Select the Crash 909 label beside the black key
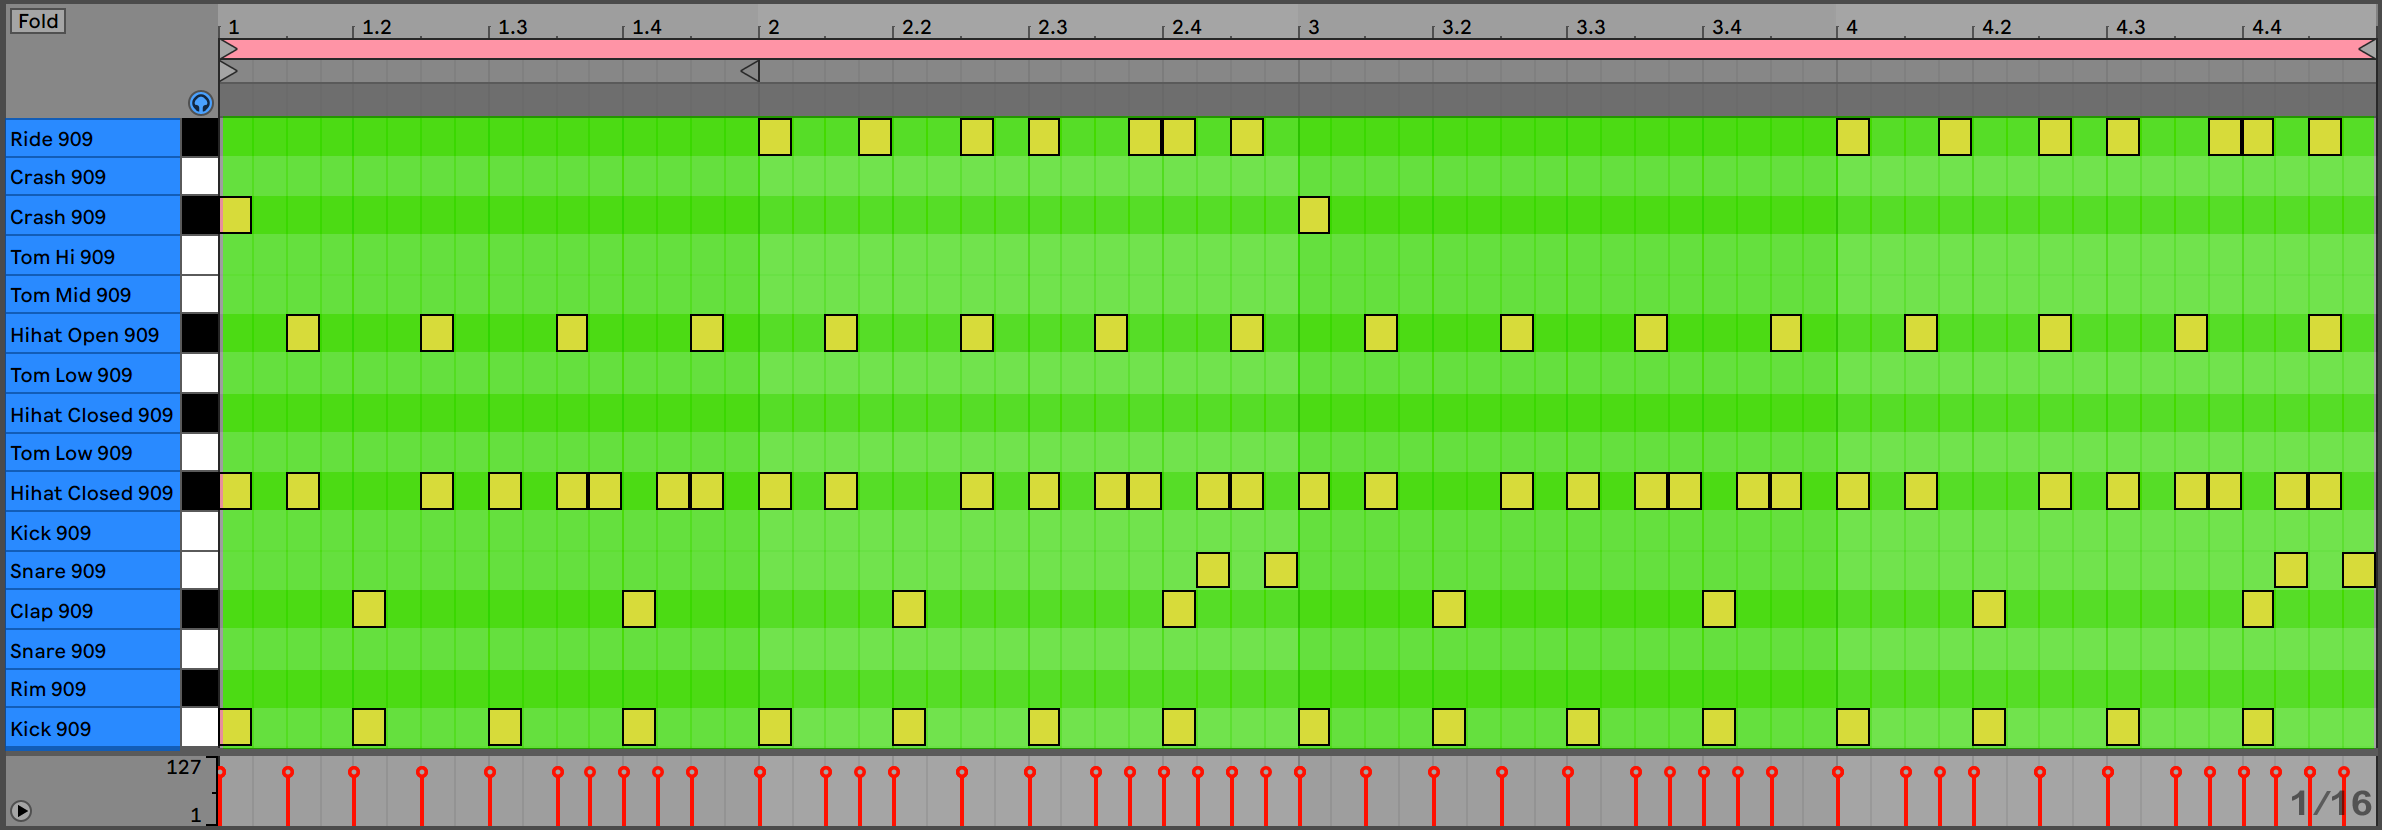The height and width of the screenshot is (830, 2382). [x=93, y=217]
